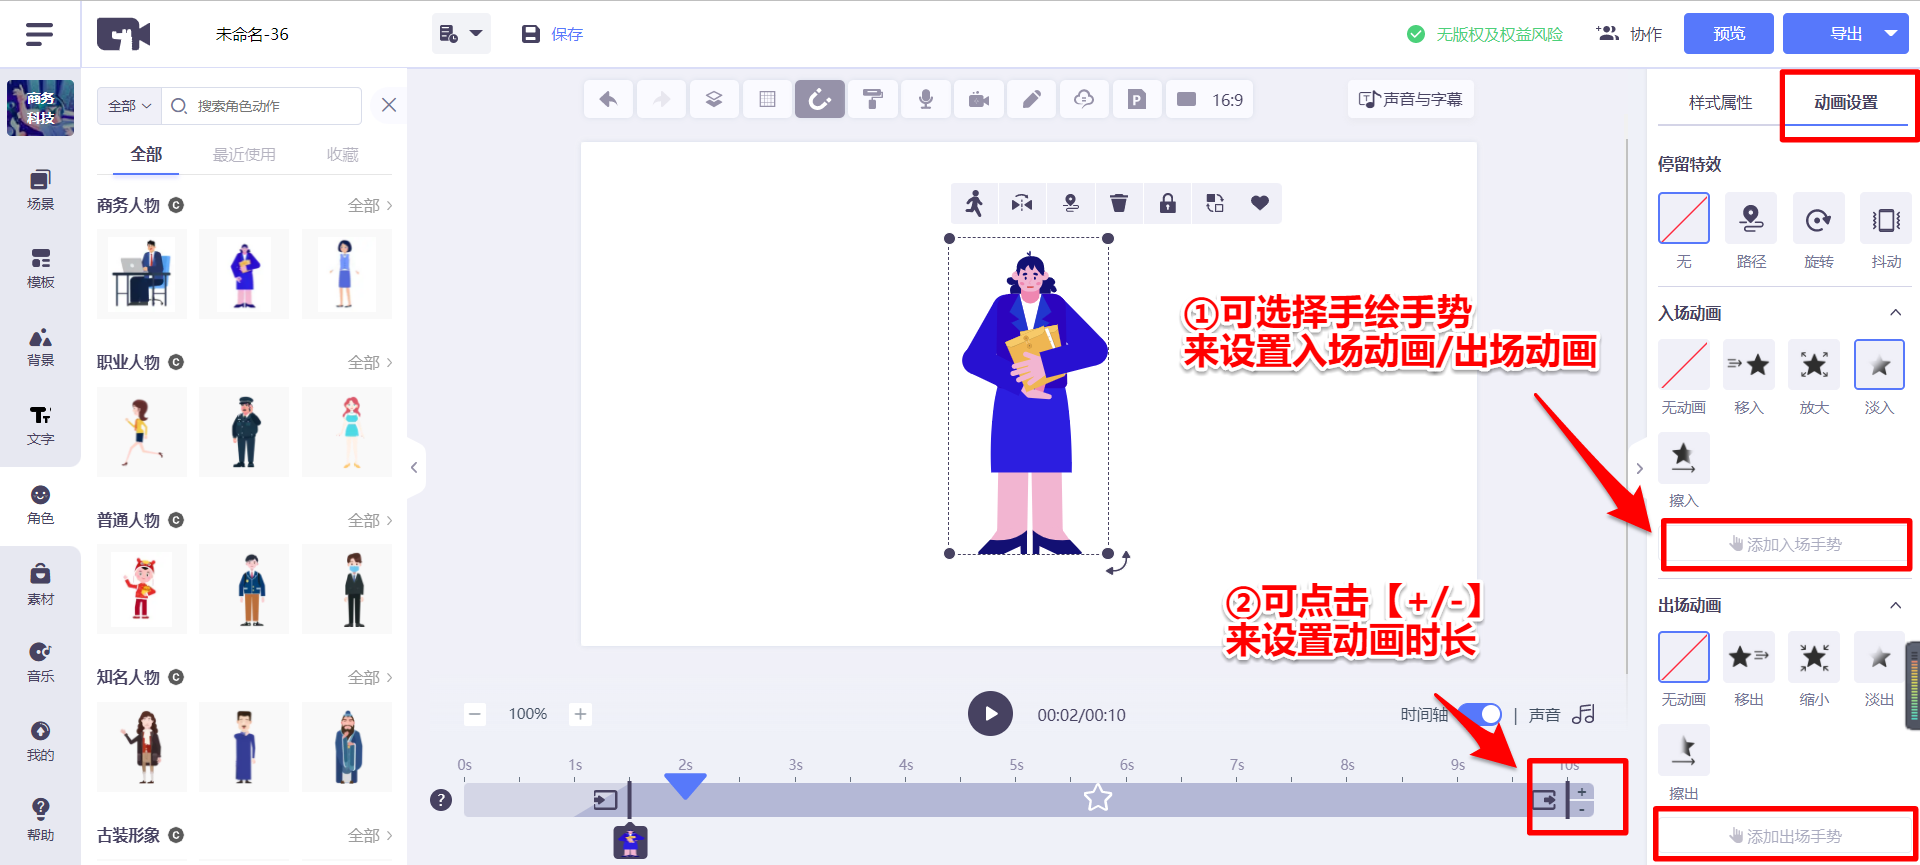Favorite the character with heart icon
This screenshot has width=1920, height=865.
point(1260,203)
